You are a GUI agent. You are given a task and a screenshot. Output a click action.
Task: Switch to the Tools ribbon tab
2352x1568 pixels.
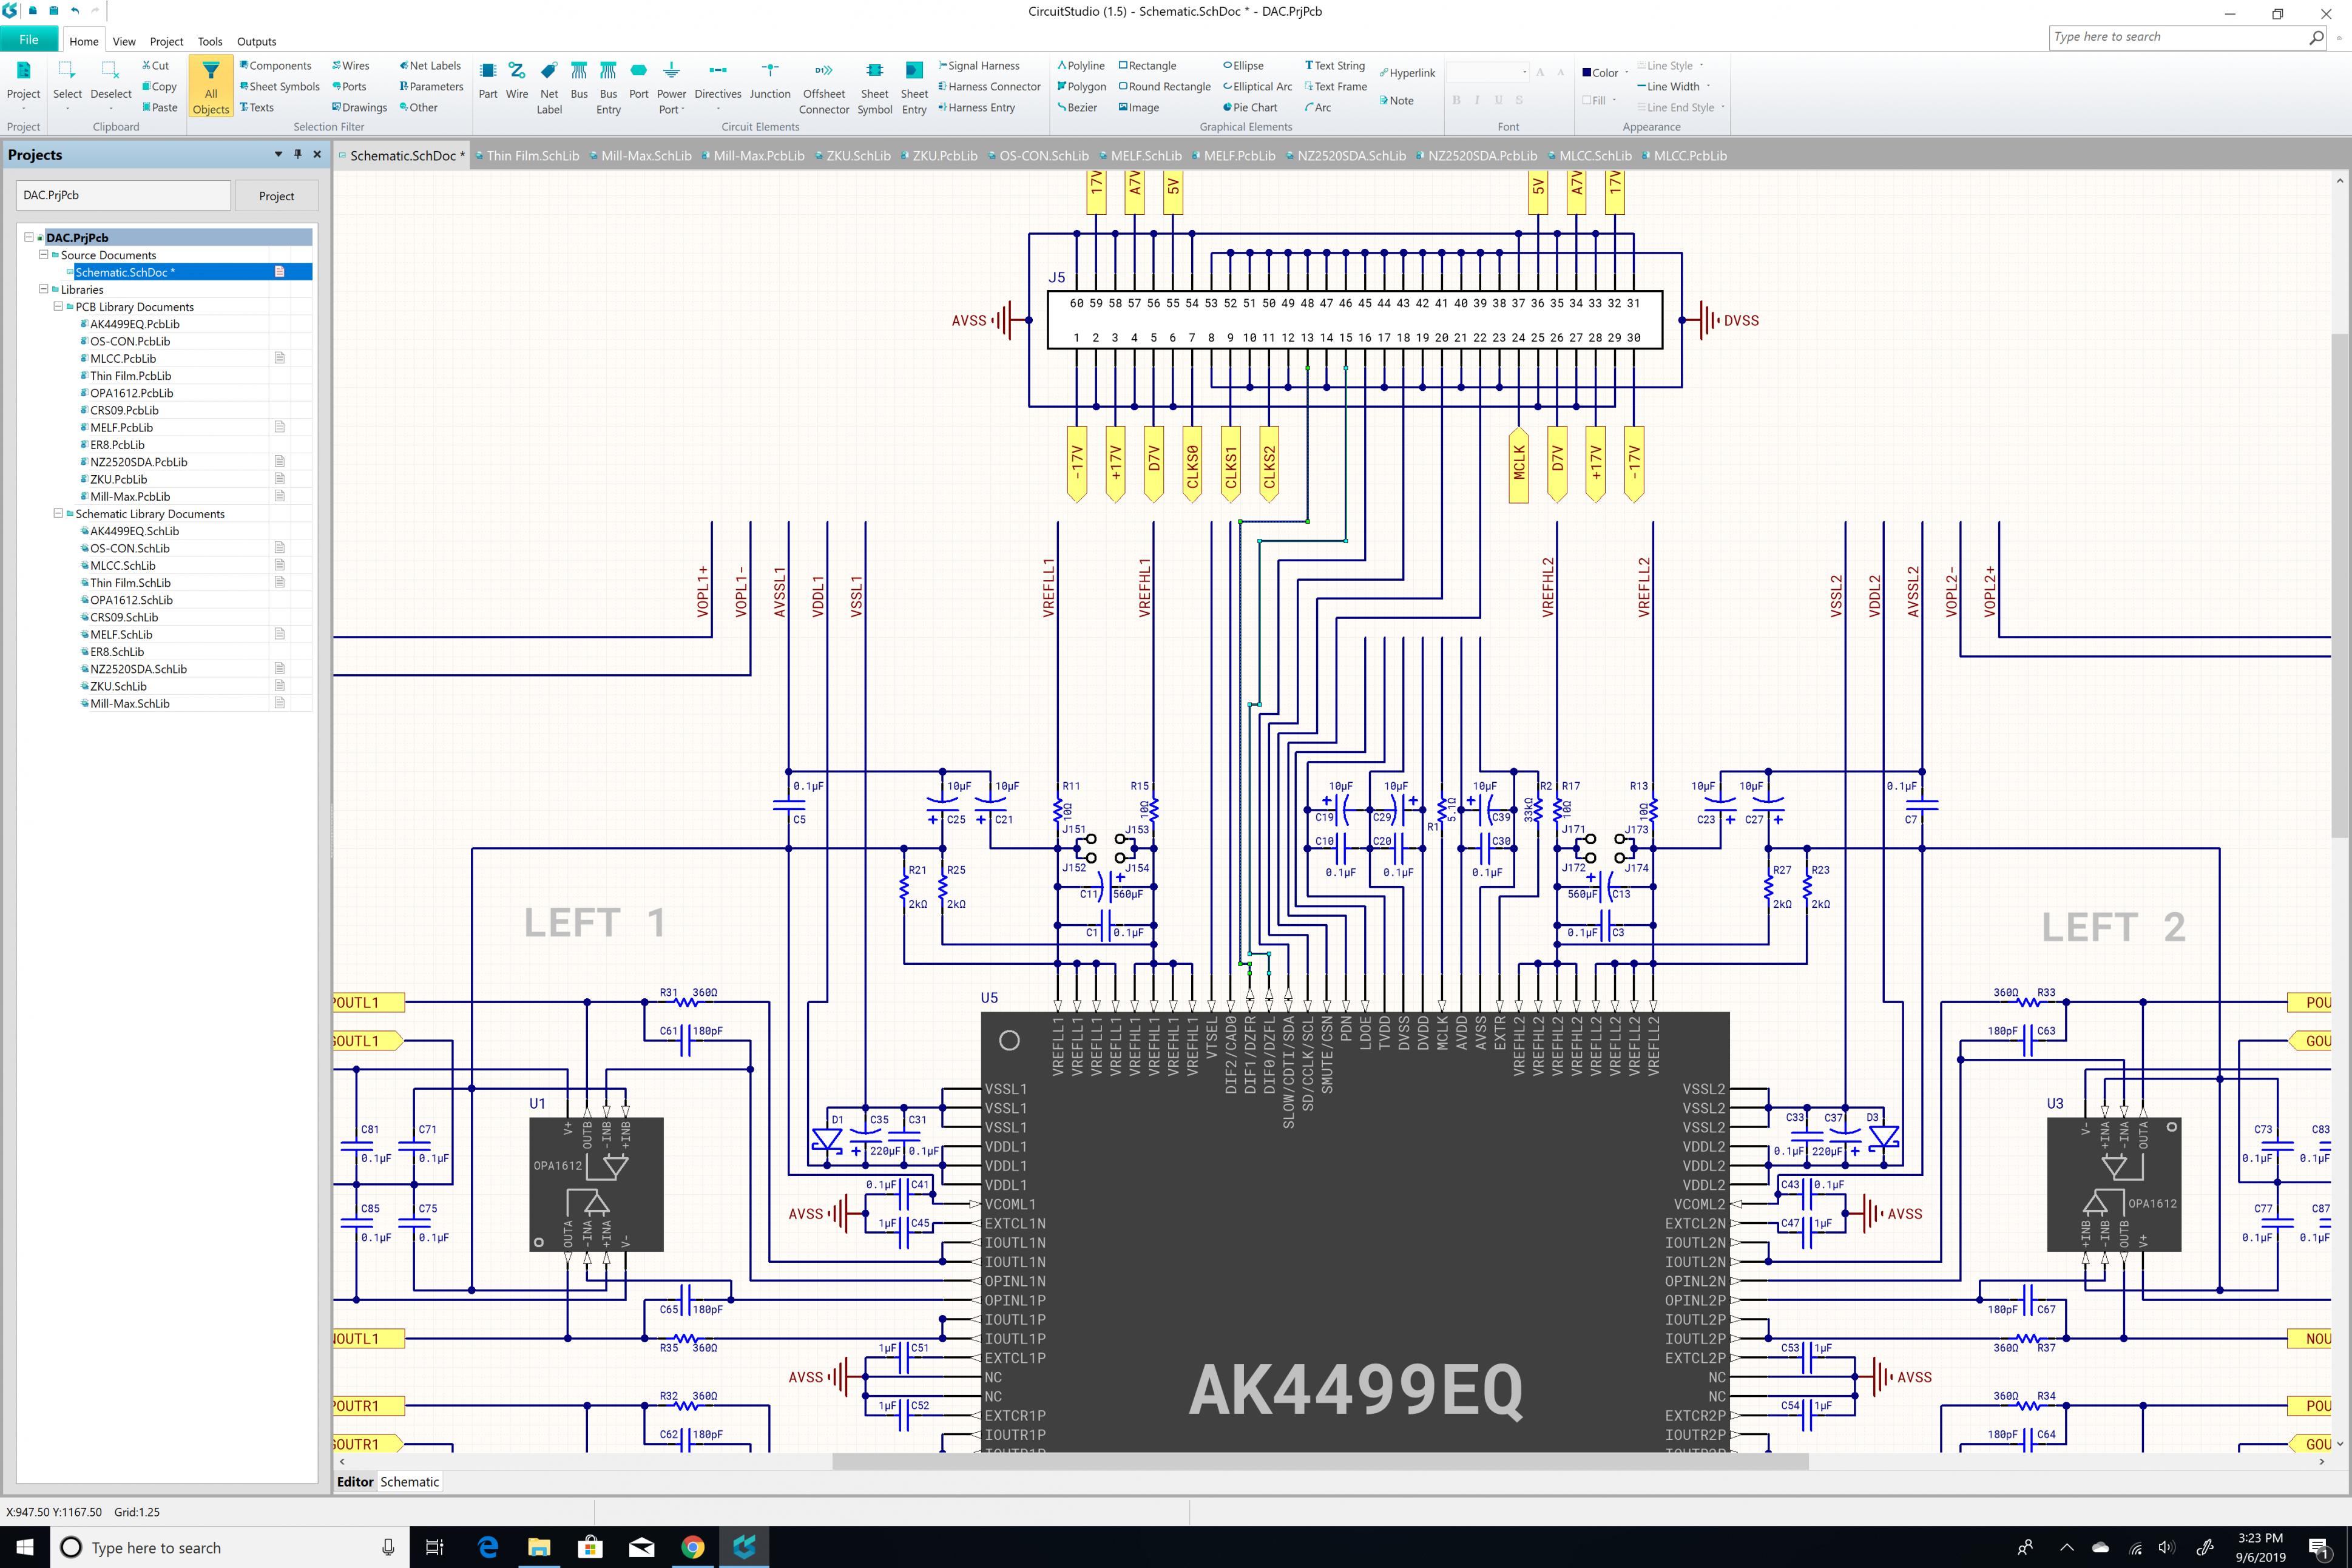210,41
